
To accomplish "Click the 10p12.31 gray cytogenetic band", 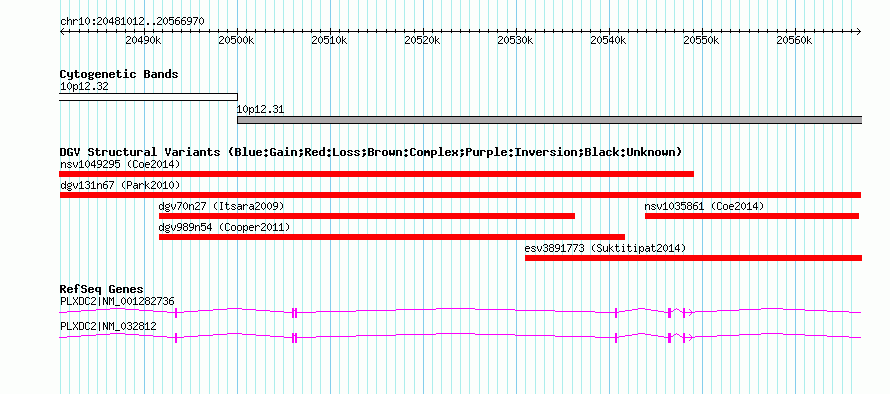I will click(549, 120).
